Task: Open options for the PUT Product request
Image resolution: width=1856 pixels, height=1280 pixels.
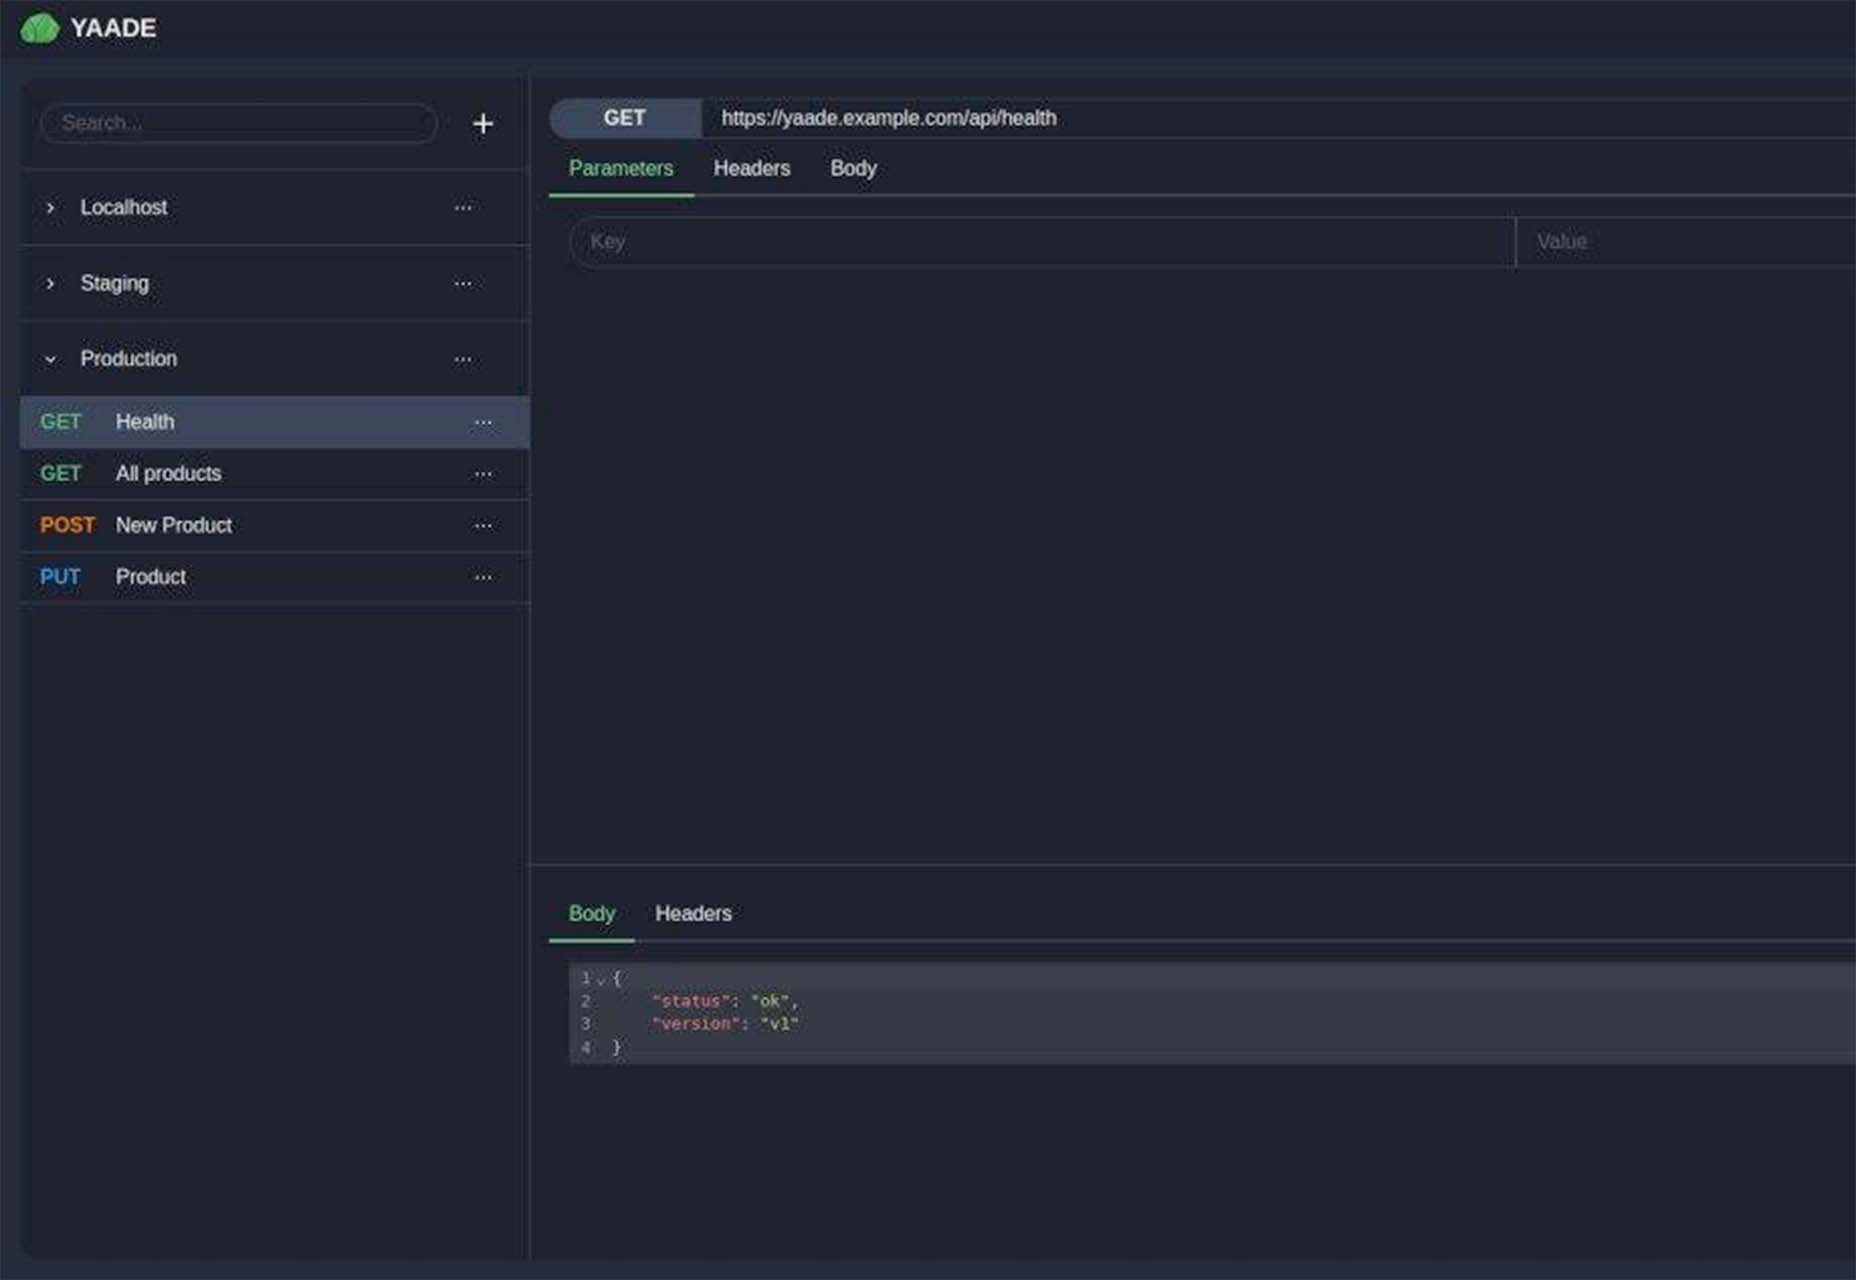Action: pos(483,578)
